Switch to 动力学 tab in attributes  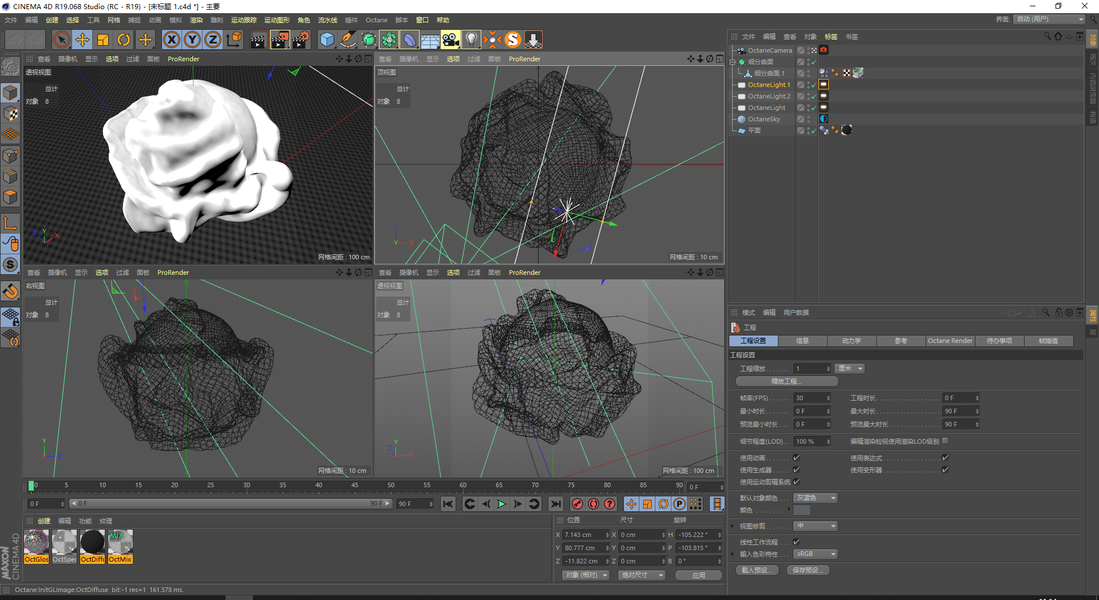tap(851, 341)
